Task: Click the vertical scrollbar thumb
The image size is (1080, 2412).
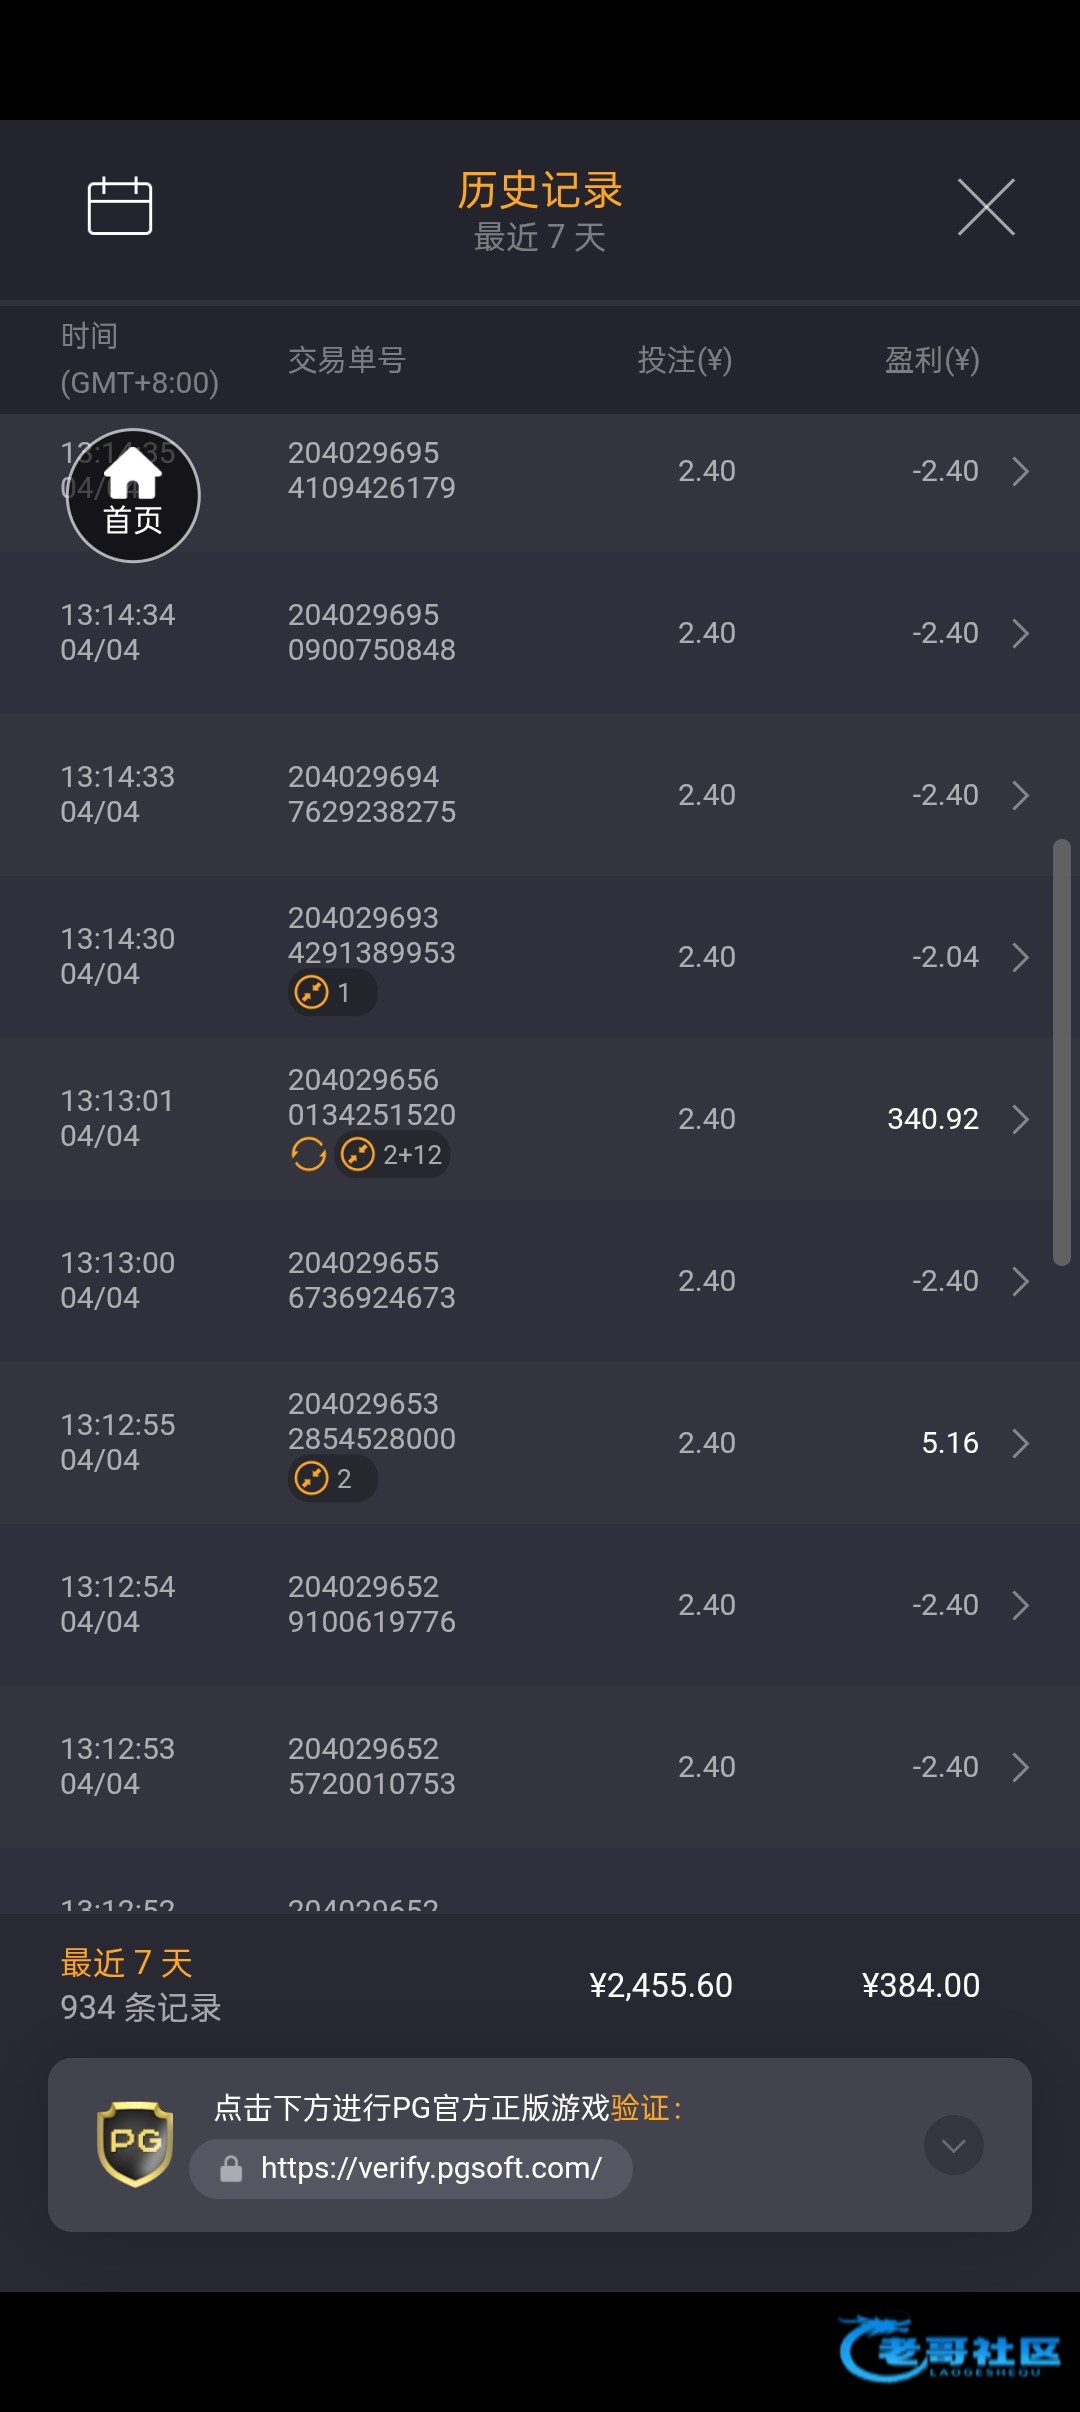Action: tap(1061, 1052)
